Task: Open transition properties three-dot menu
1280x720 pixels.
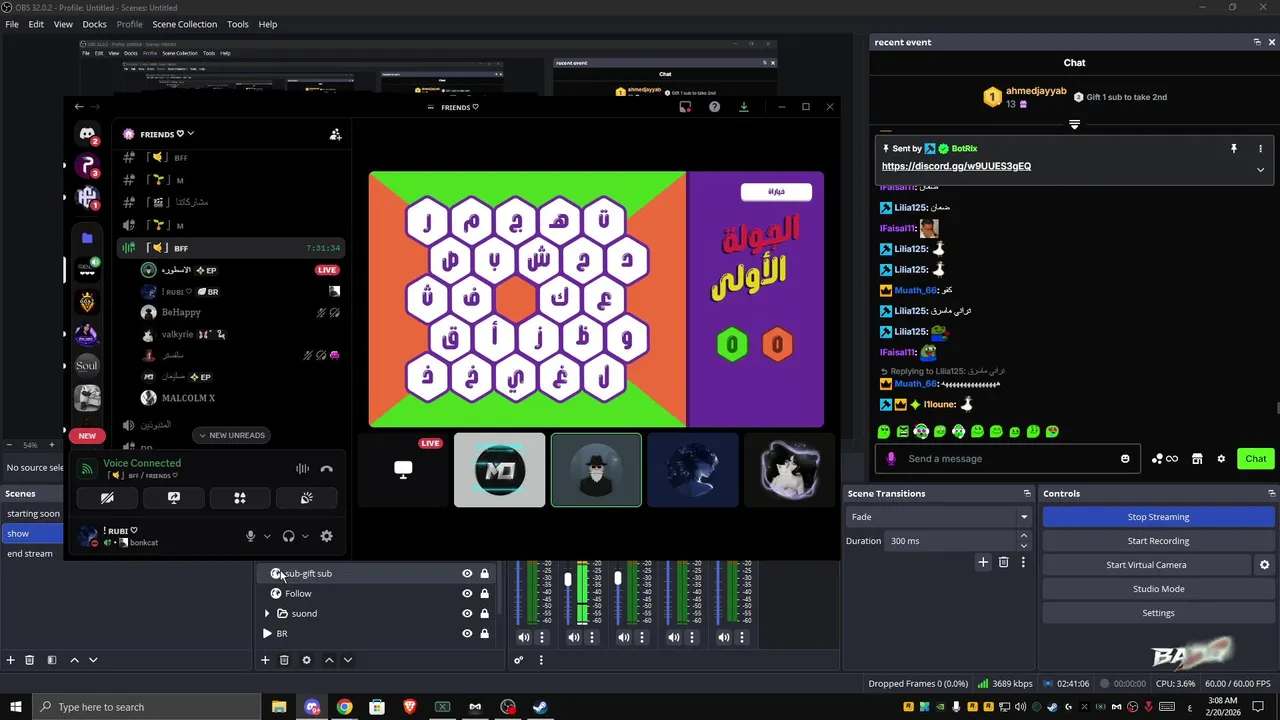Action: [1022, 563]
